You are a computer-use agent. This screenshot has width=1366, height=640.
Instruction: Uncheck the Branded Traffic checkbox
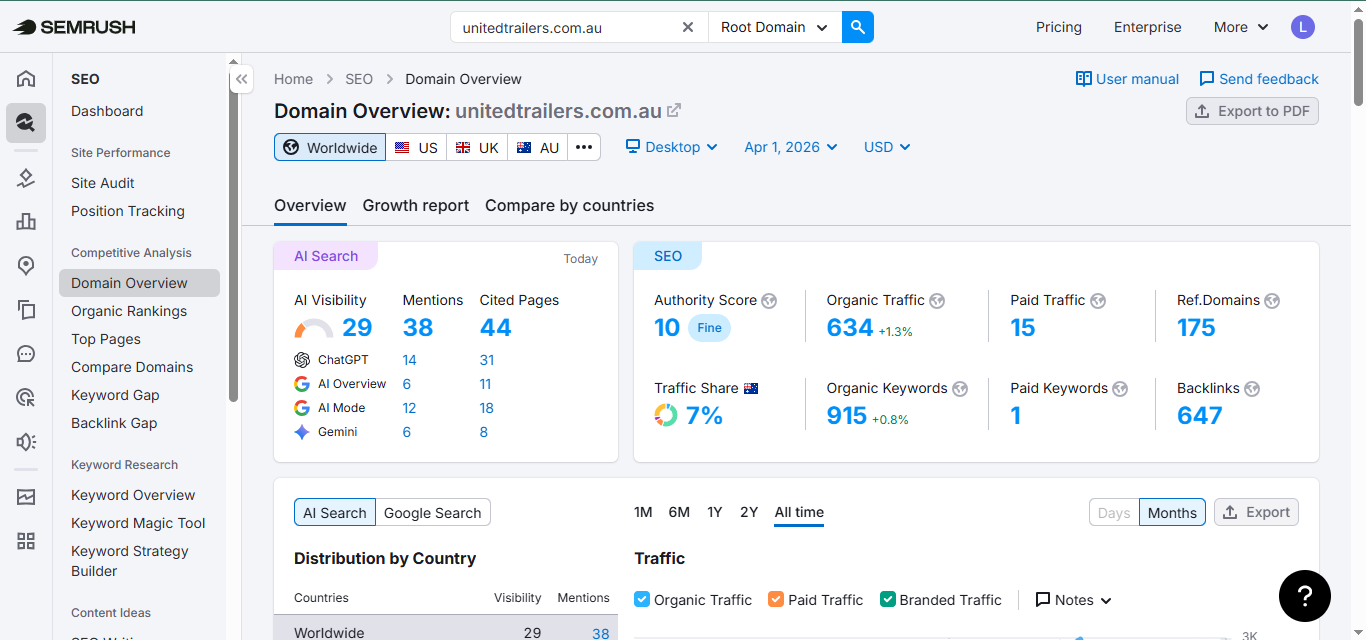[x=887, y=599]
